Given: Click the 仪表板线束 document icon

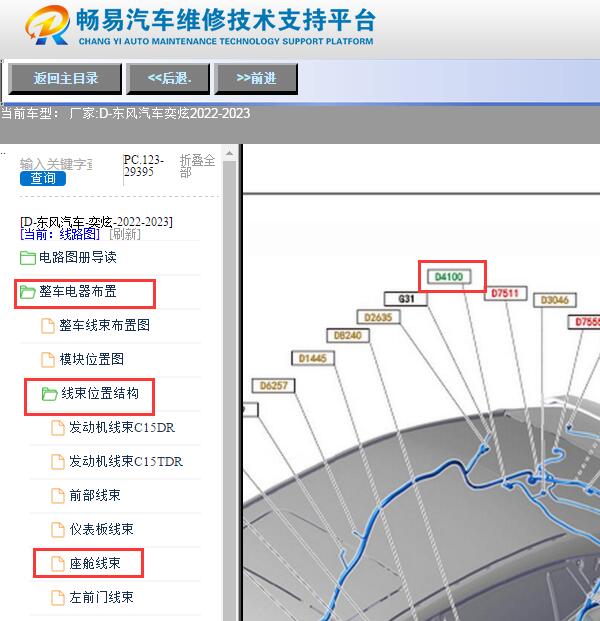Looking at the screenshot, I should [x=58, y=530].
